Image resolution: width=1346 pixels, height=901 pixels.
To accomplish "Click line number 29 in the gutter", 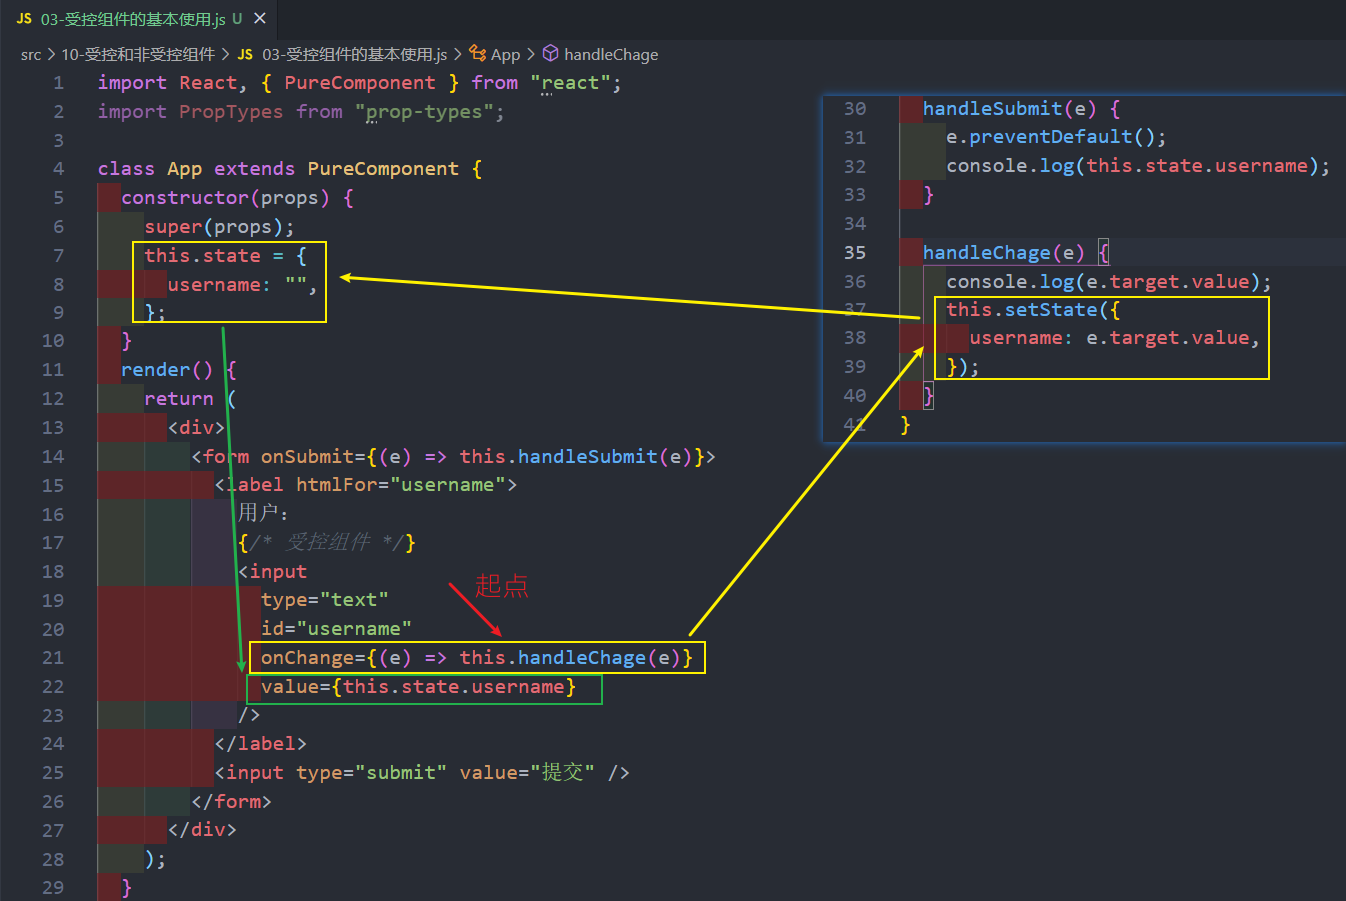I will [x=53, y=888].
